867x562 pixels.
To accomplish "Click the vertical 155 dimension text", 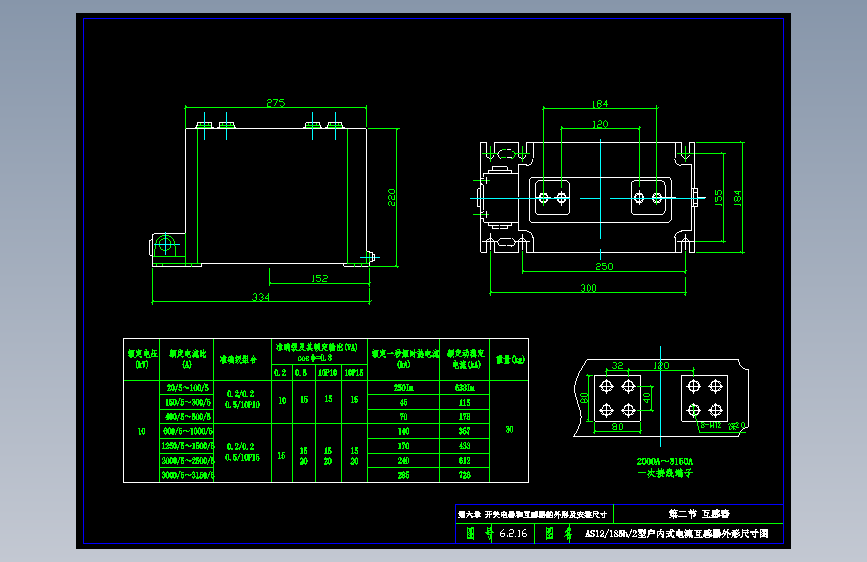I will pos(718,197).
